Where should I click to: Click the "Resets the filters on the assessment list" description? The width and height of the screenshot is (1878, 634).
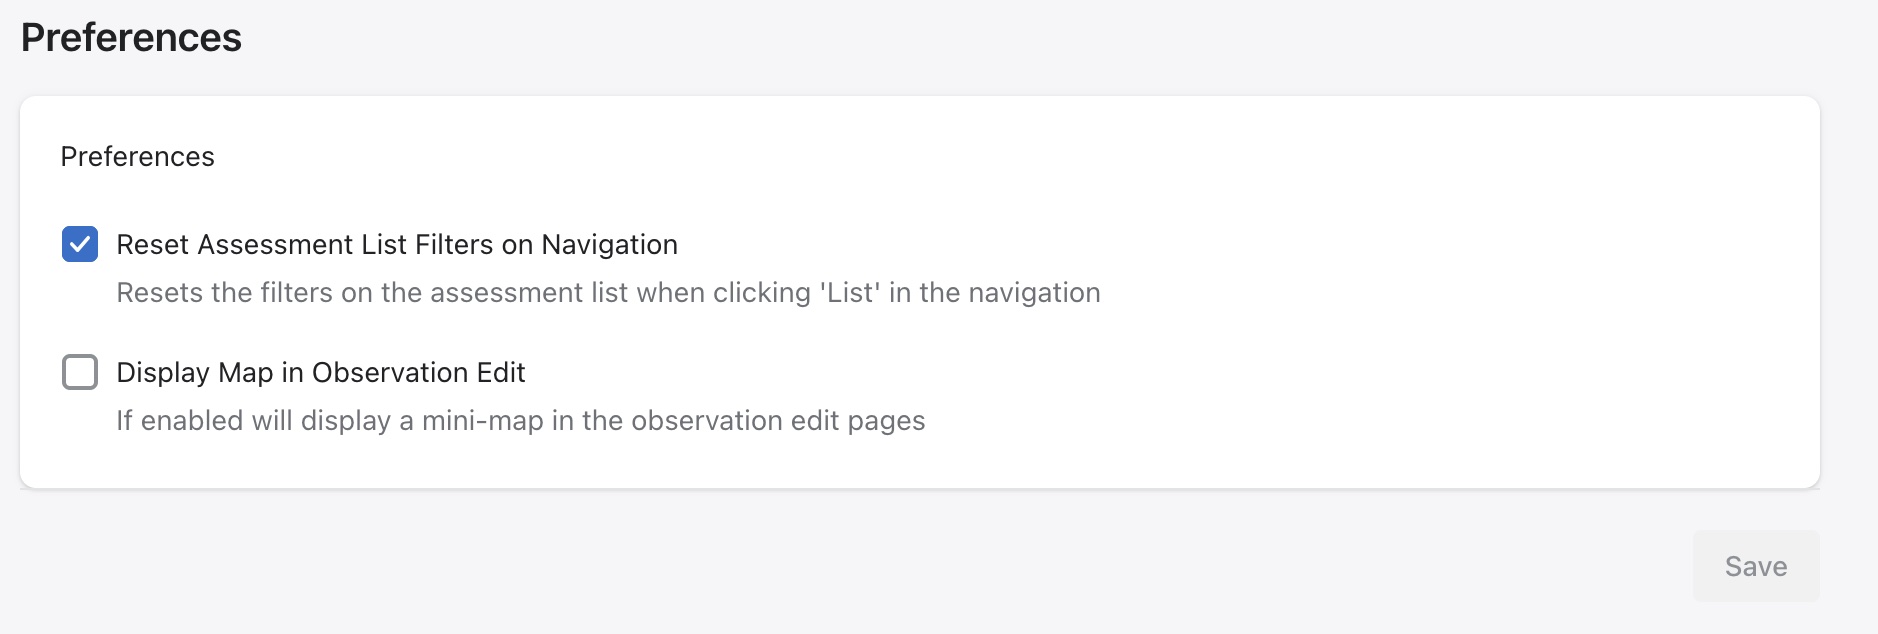(x=608, y=293)
